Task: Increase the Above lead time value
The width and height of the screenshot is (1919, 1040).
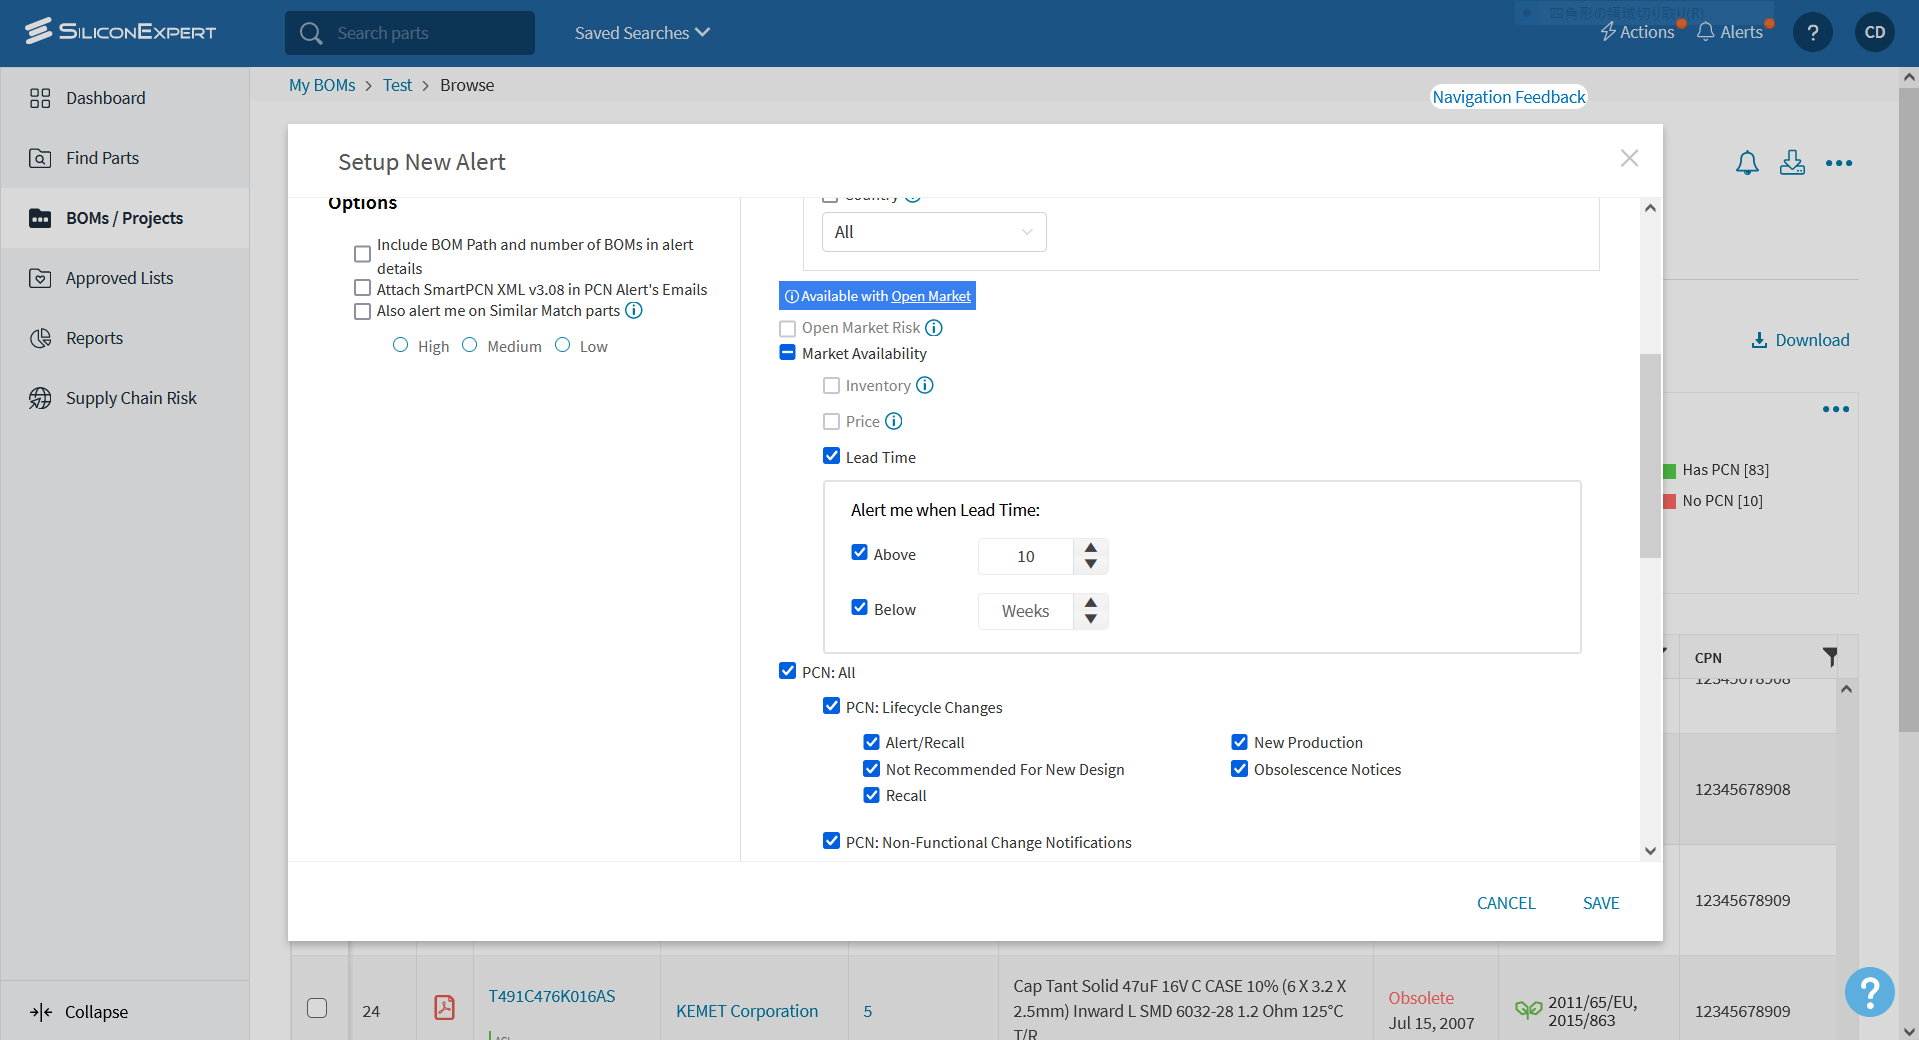Action: coord(1091,548)
